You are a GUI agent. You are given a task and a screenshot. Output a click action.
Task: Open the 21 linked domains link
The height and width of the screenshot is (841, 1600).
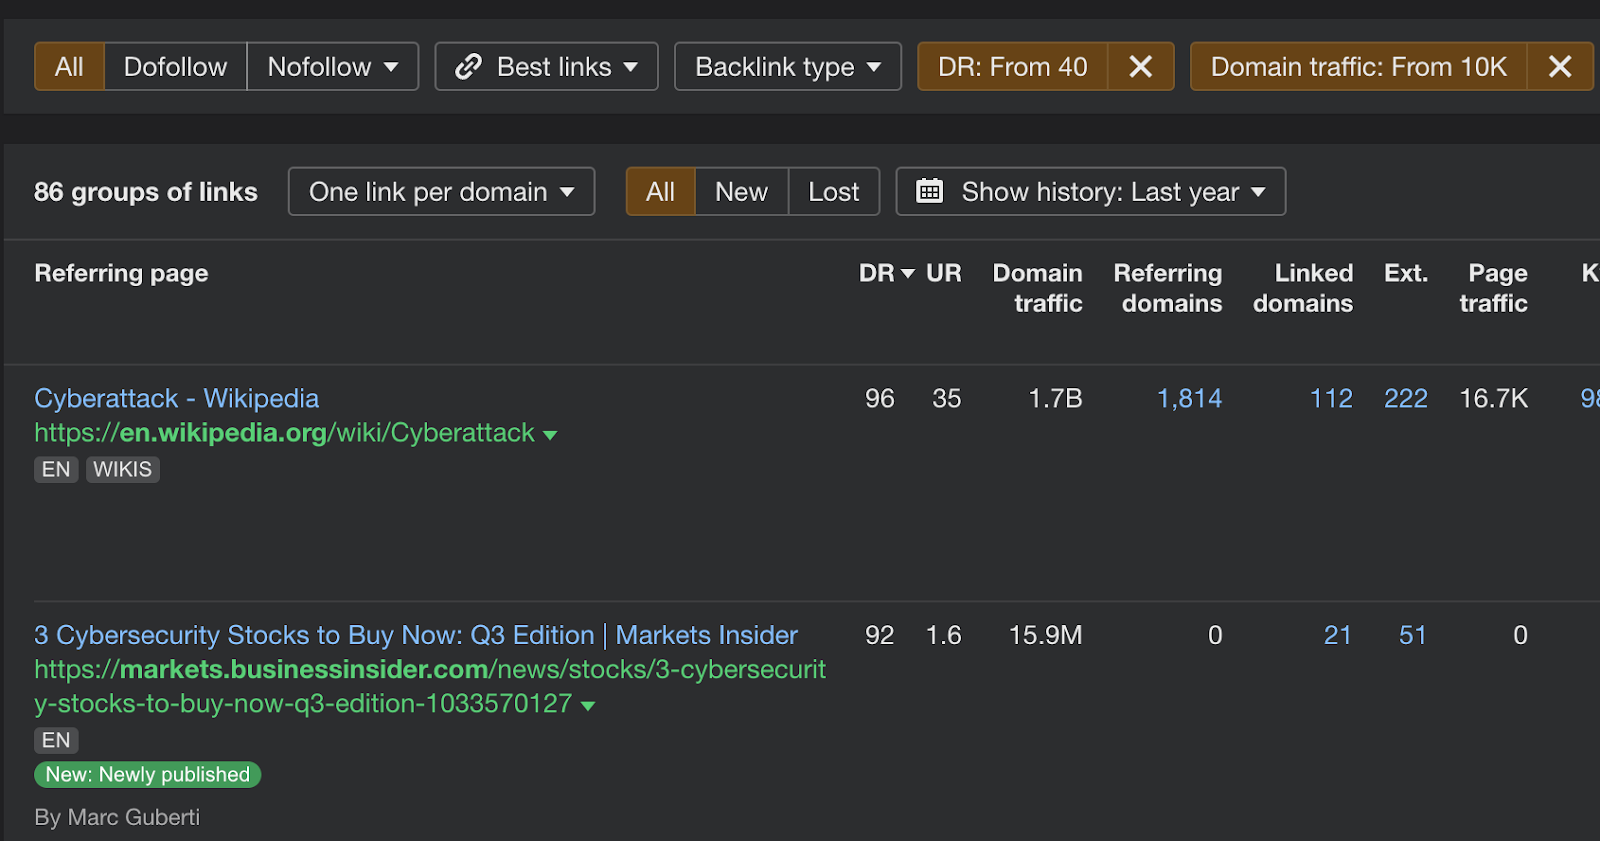click(1337, 635)
